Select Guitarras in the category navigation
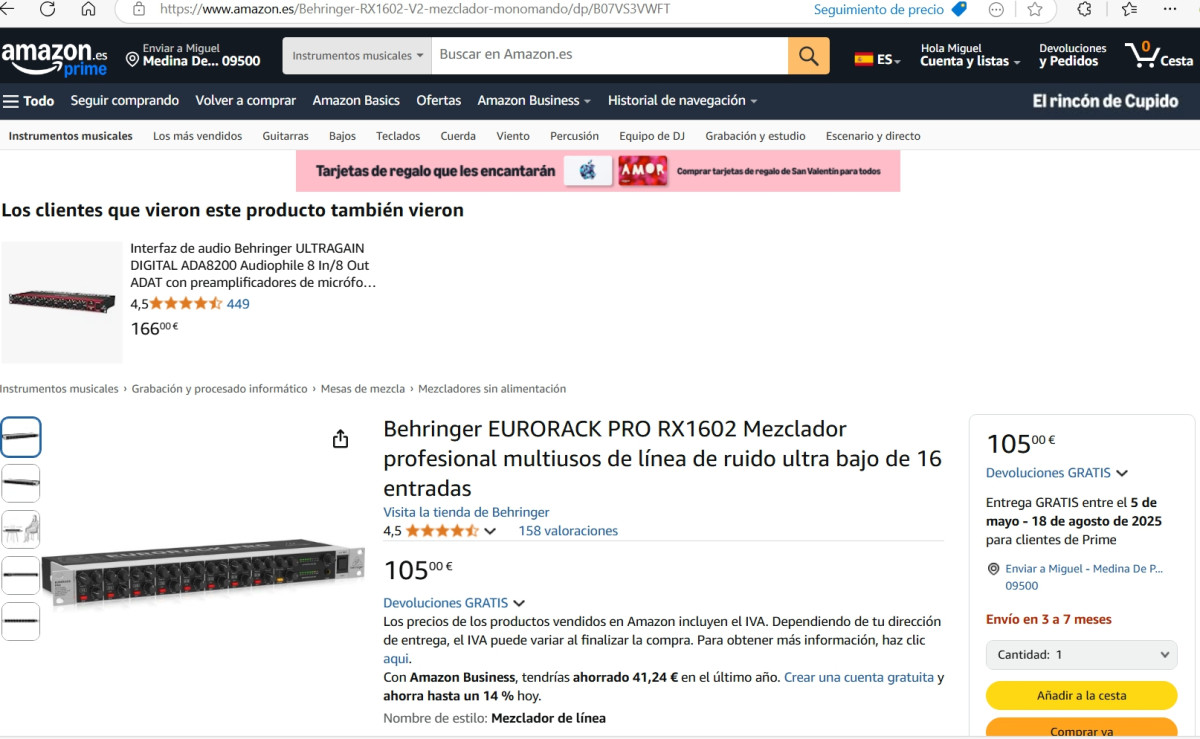Image resolution: width=1200 pixels, height=739 pixels. coord(285,136)
